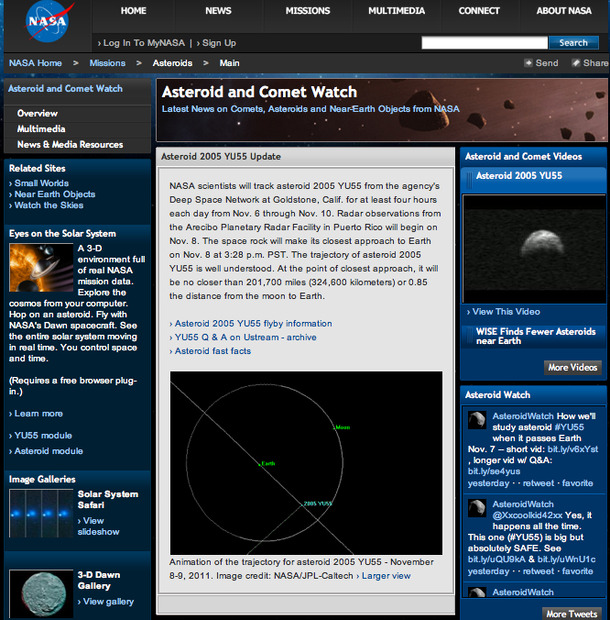Open bit.ly/uWnU1c tweet link
Image resolution: width=610 pixels, height=620 pixels.
click(x=567, y=559)
